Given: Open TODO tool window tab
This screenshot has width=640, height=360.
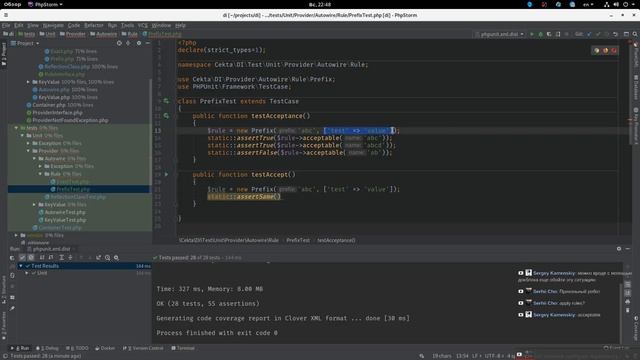Looking at the screenshot, I should click(x=77, y=348).
